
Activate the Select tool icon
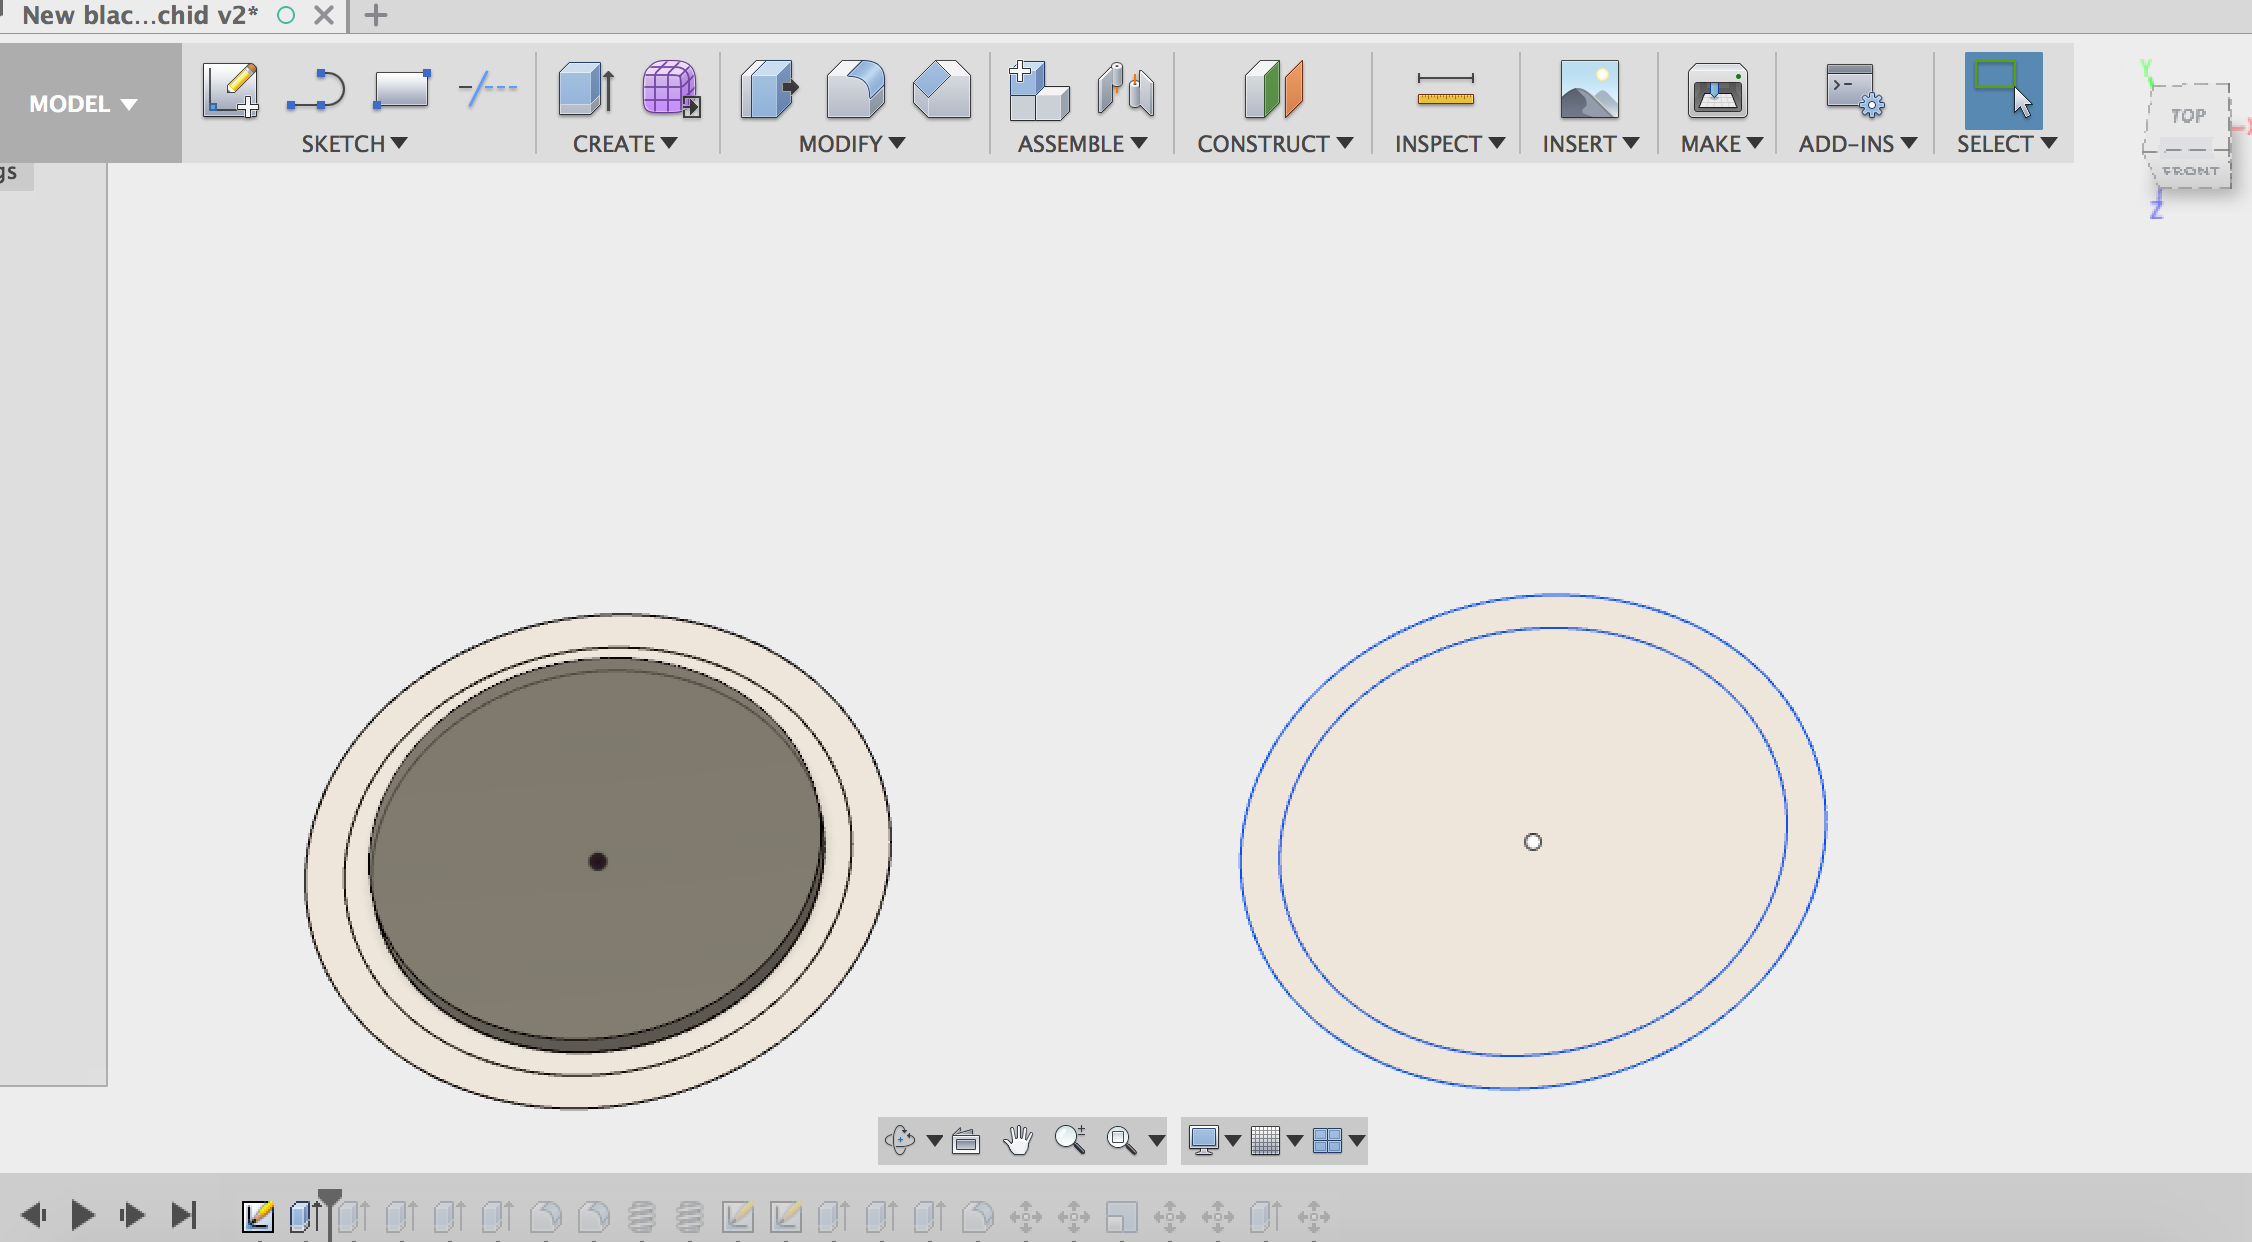click(2004, 90)
